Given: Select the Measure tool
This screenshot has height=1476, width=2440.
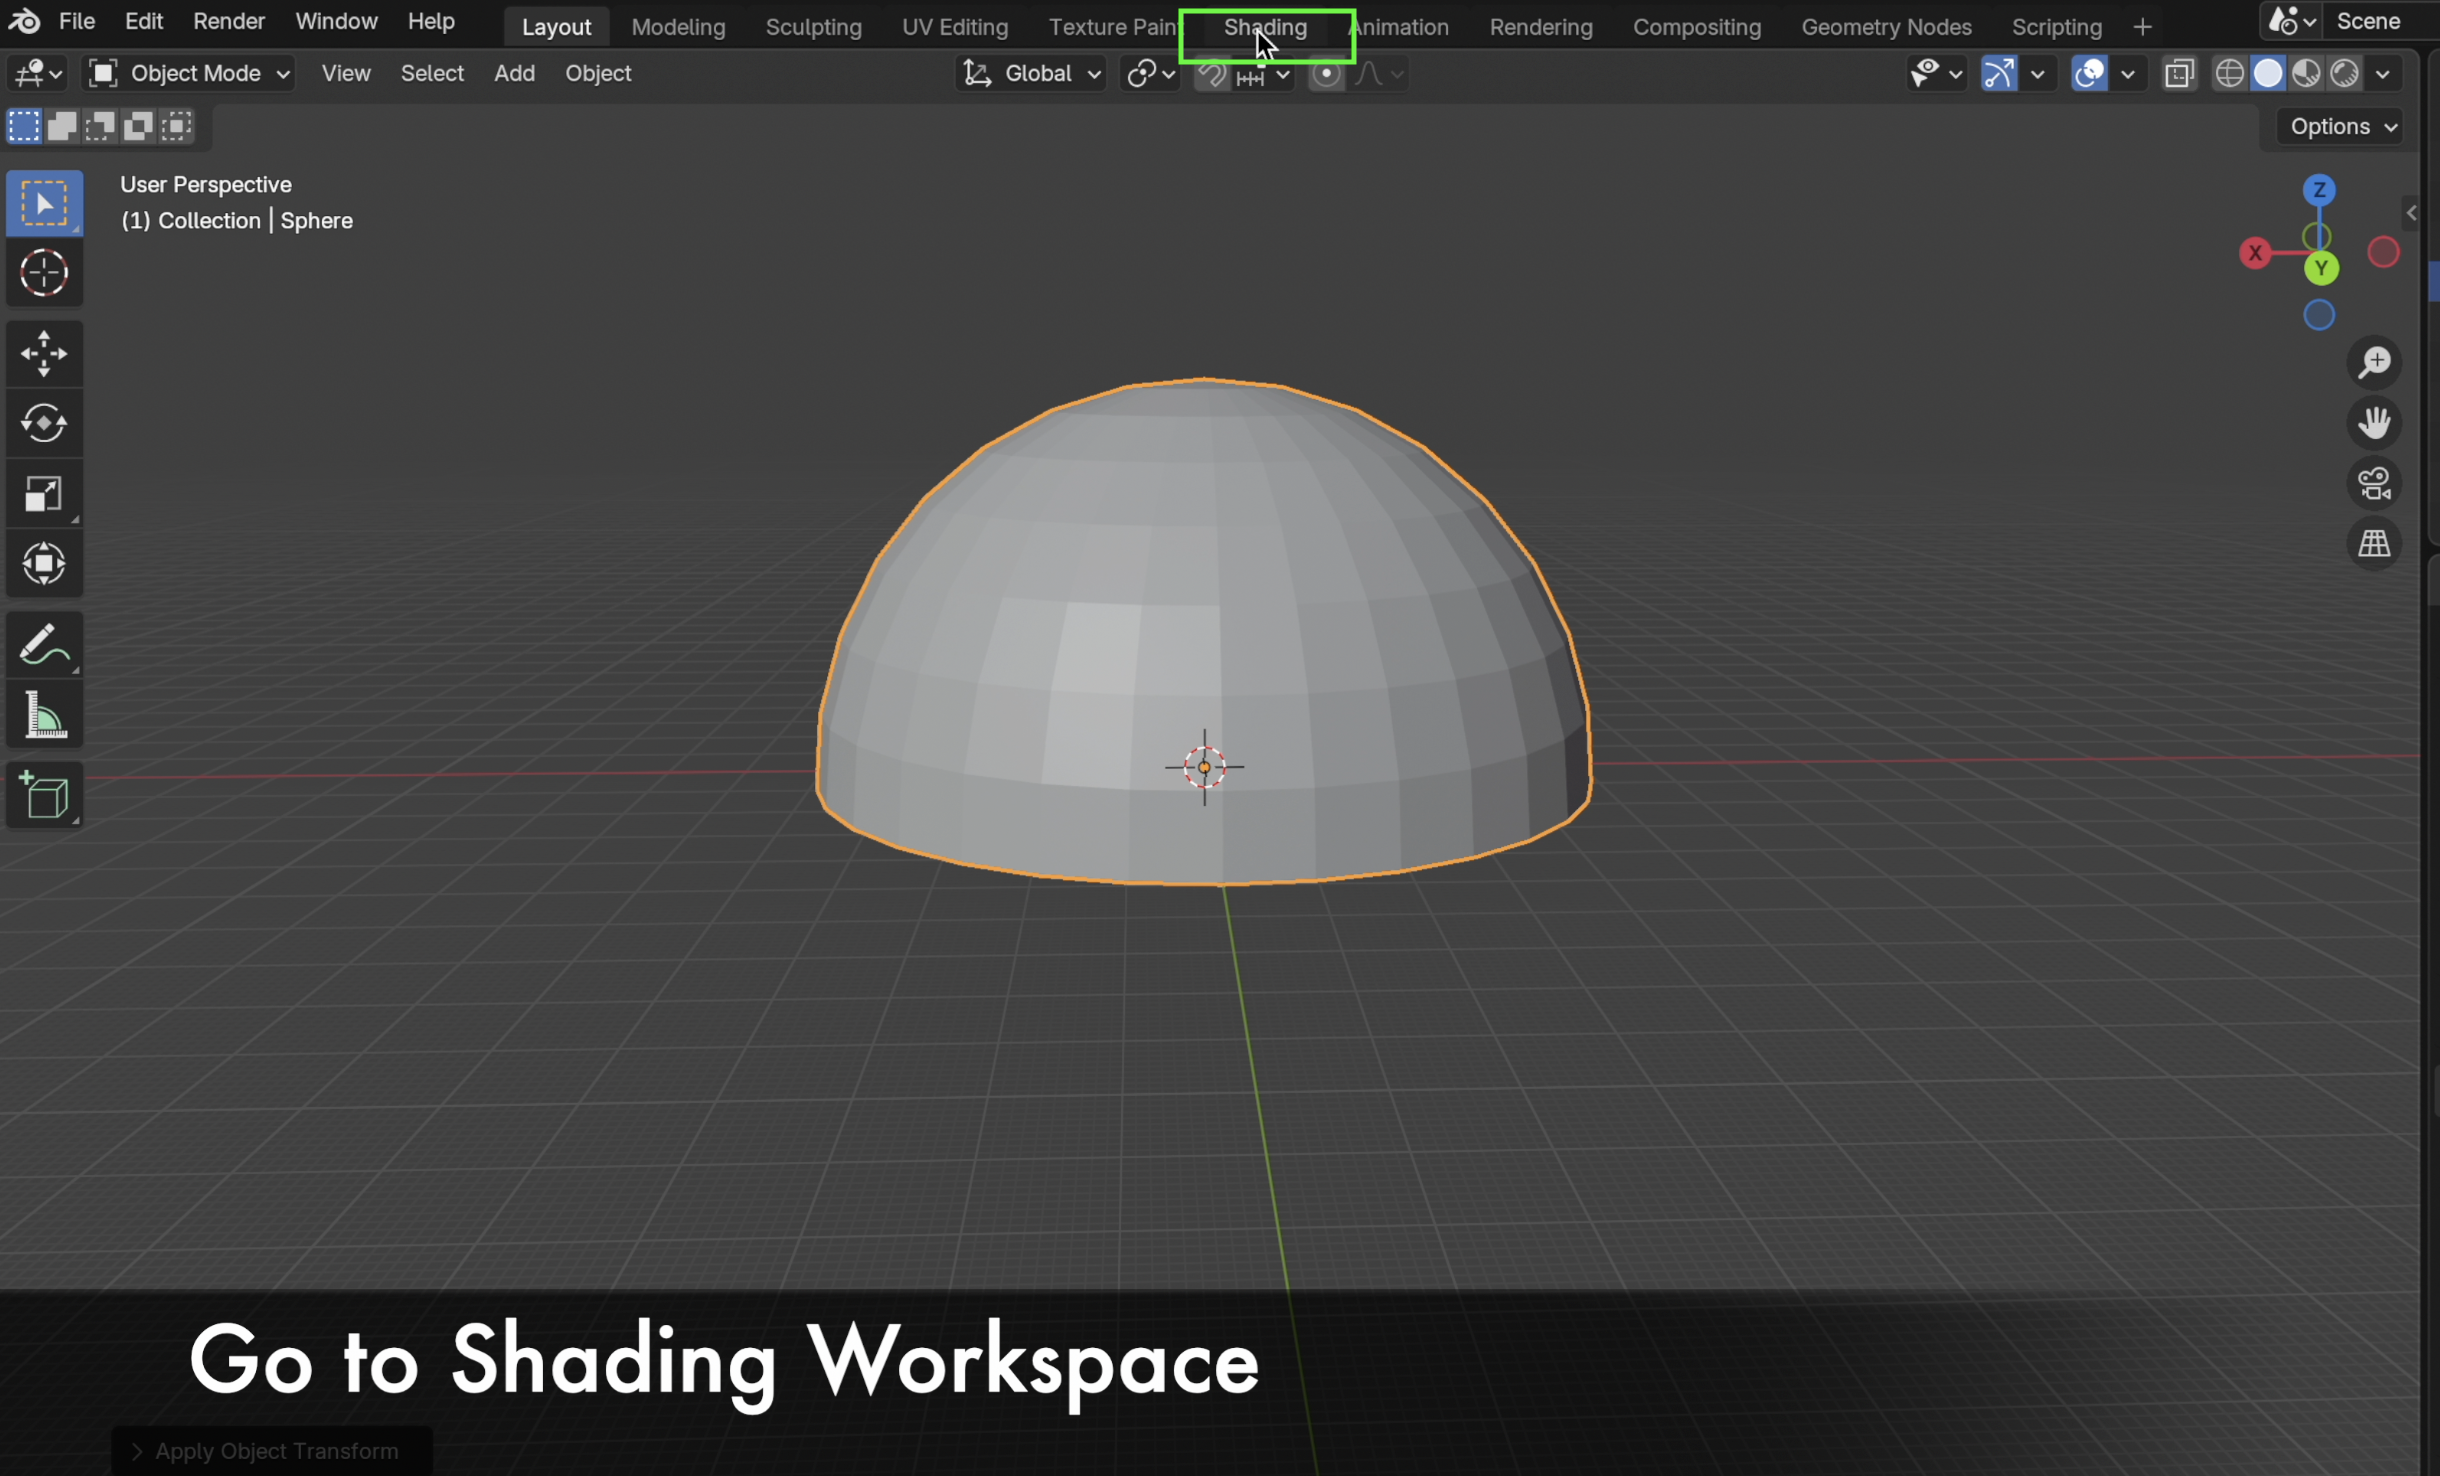Looking at the screenshot, I should click(44, 716).
